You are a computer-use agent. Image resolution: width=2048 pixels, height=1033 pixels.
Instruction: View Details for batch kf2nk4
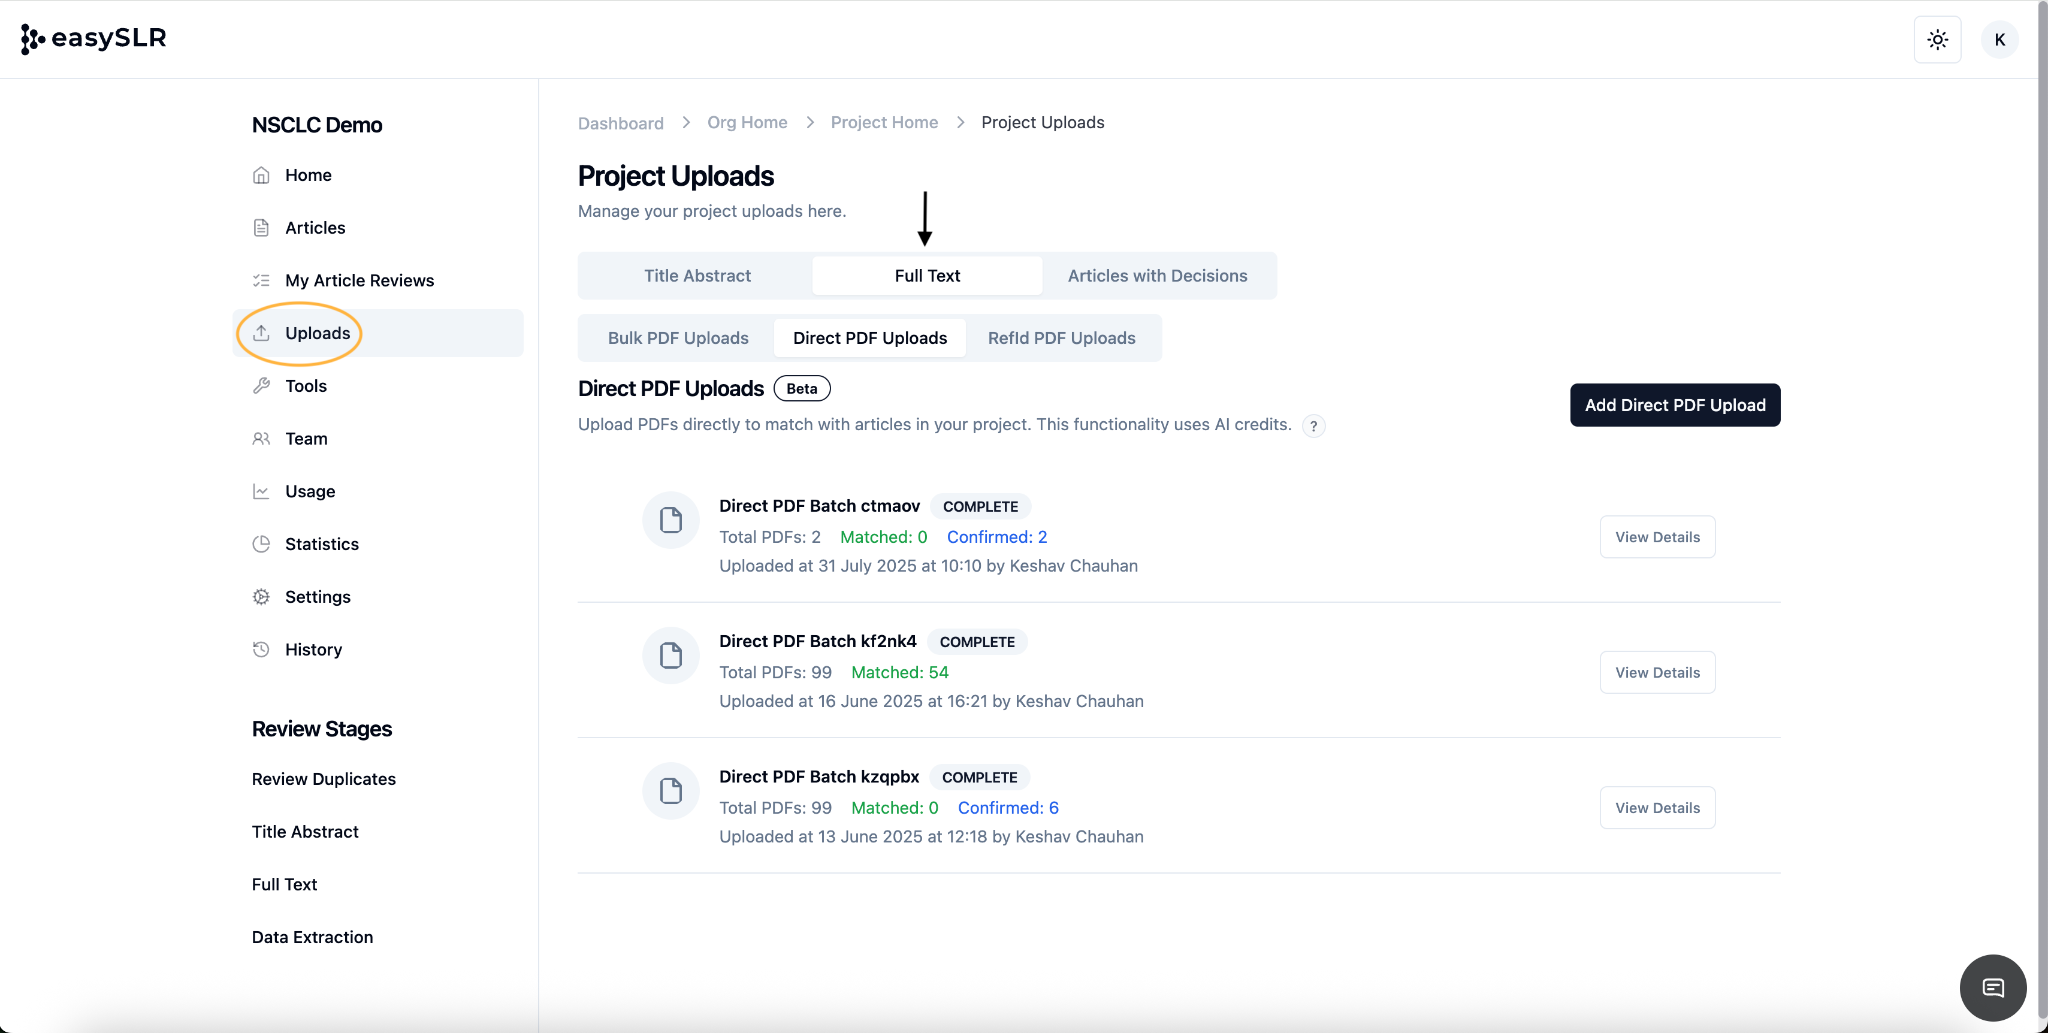pyautogui.click(x=1657, y=673)
